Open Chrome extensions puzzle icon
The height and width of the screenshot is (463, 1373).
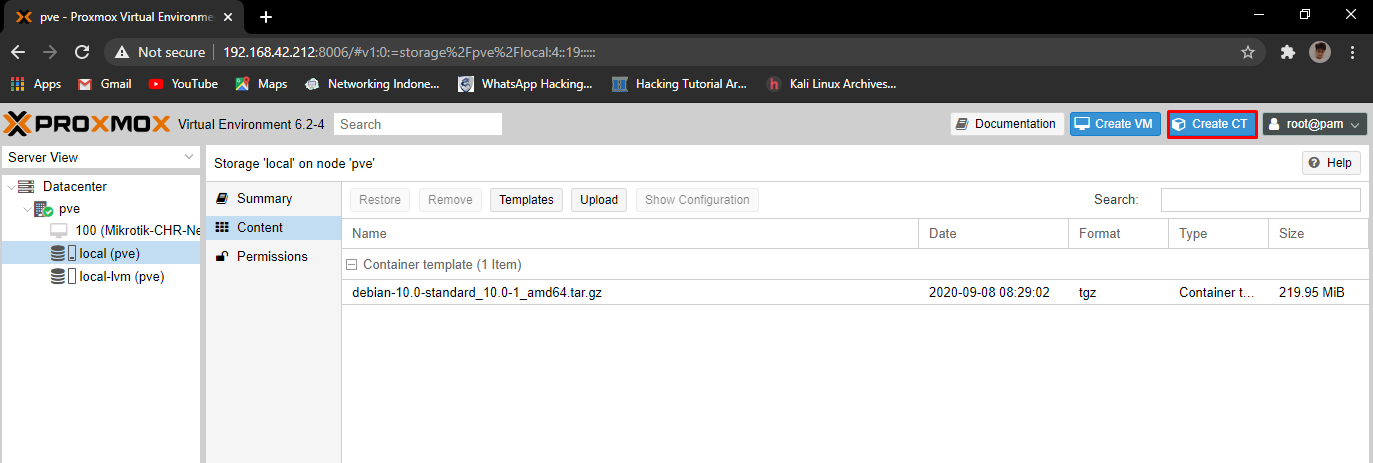(1288, 52)
